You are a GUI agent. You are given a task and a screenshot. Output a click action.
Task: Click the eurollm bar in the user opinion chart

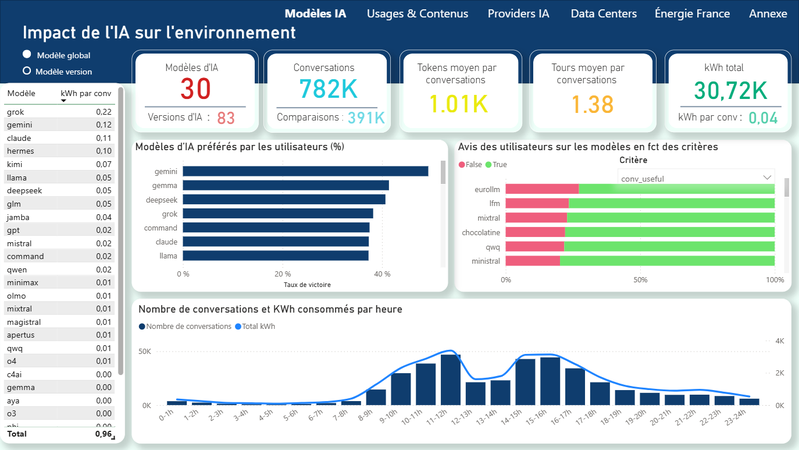click(x=640, y=189)
